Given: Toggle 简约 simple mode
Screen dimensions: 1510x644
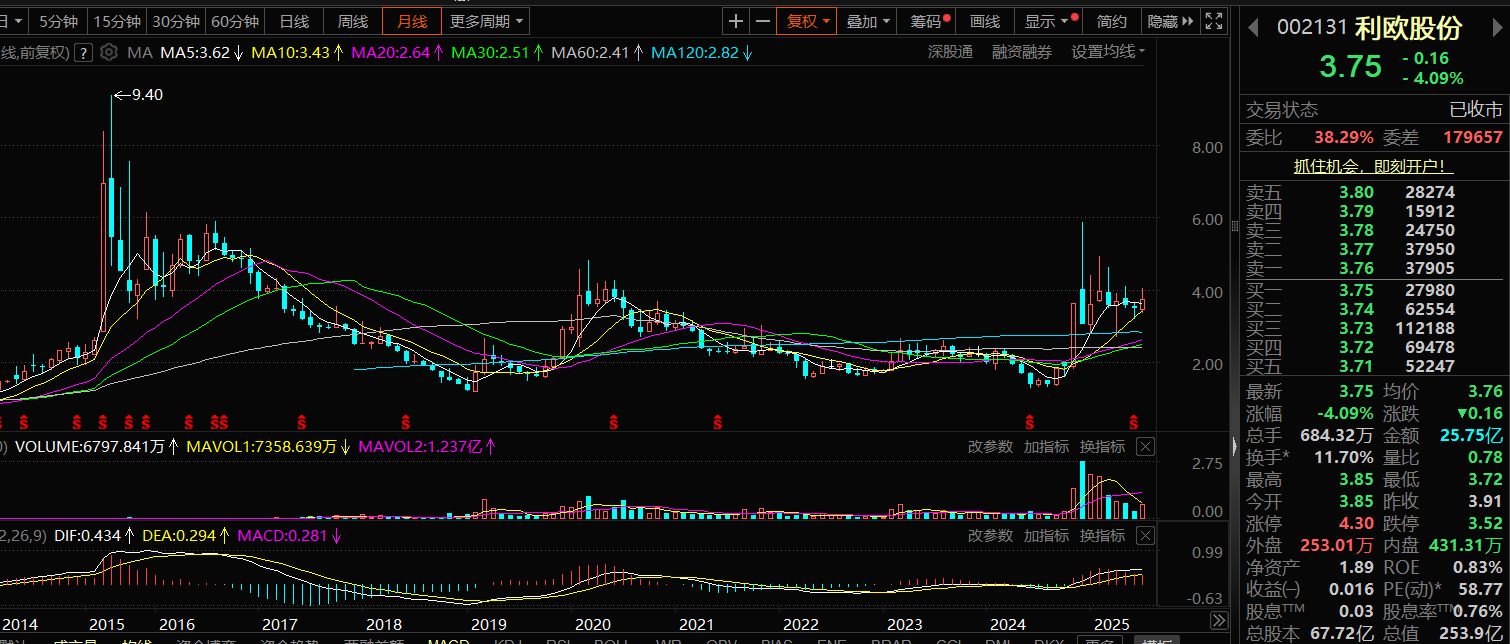Looking at the screenshot, I should point(1111,21).
